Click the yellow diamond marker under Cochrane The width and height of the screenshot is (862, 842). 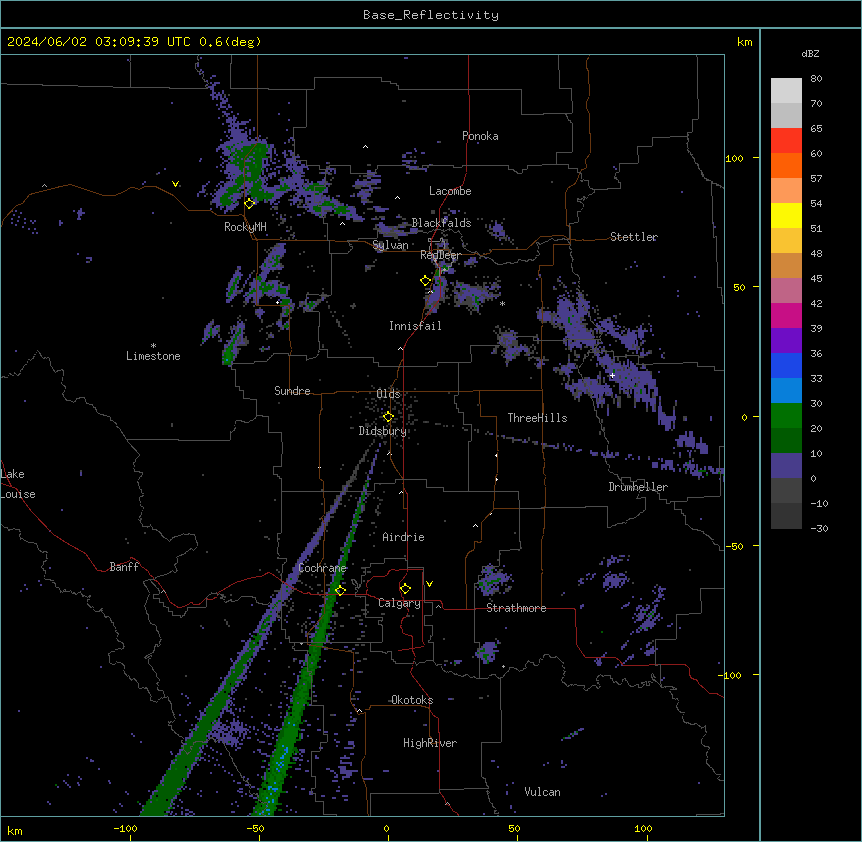coord(340,590)
